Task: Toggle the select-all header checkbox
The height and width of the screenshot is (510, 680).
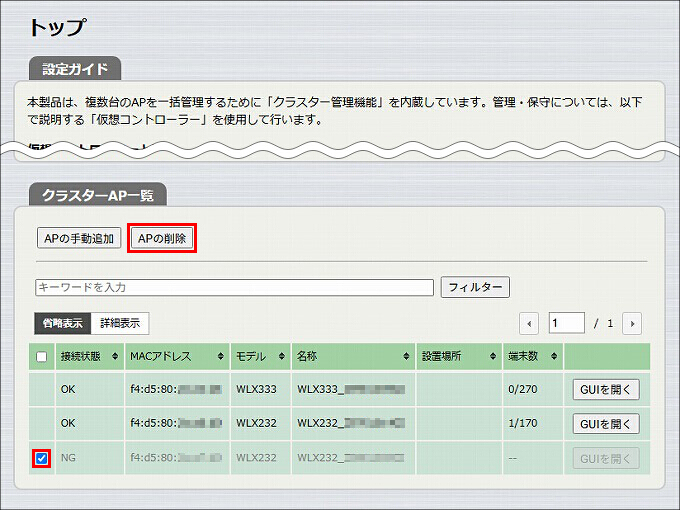Action: tap(42, 356)
